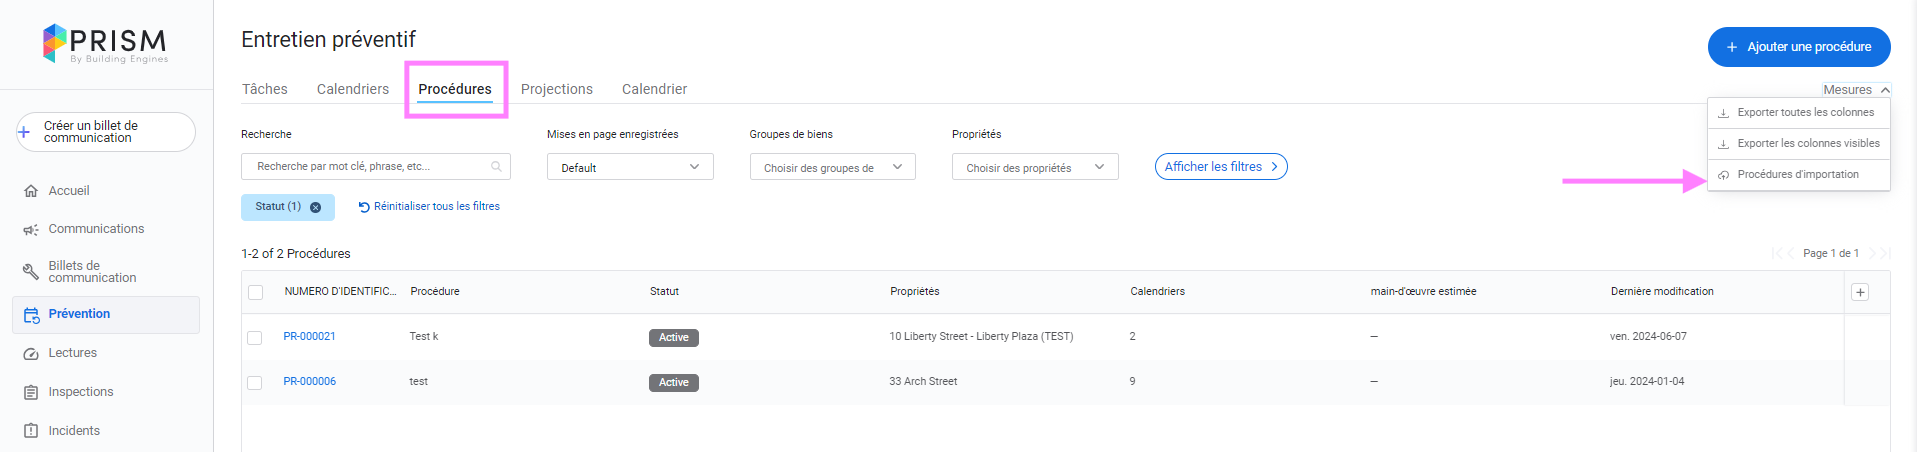The width and height of the screenshot is (1917, 452).
Task: Open the Mises en page Default dropdown
Action: [x=630, y=167]
